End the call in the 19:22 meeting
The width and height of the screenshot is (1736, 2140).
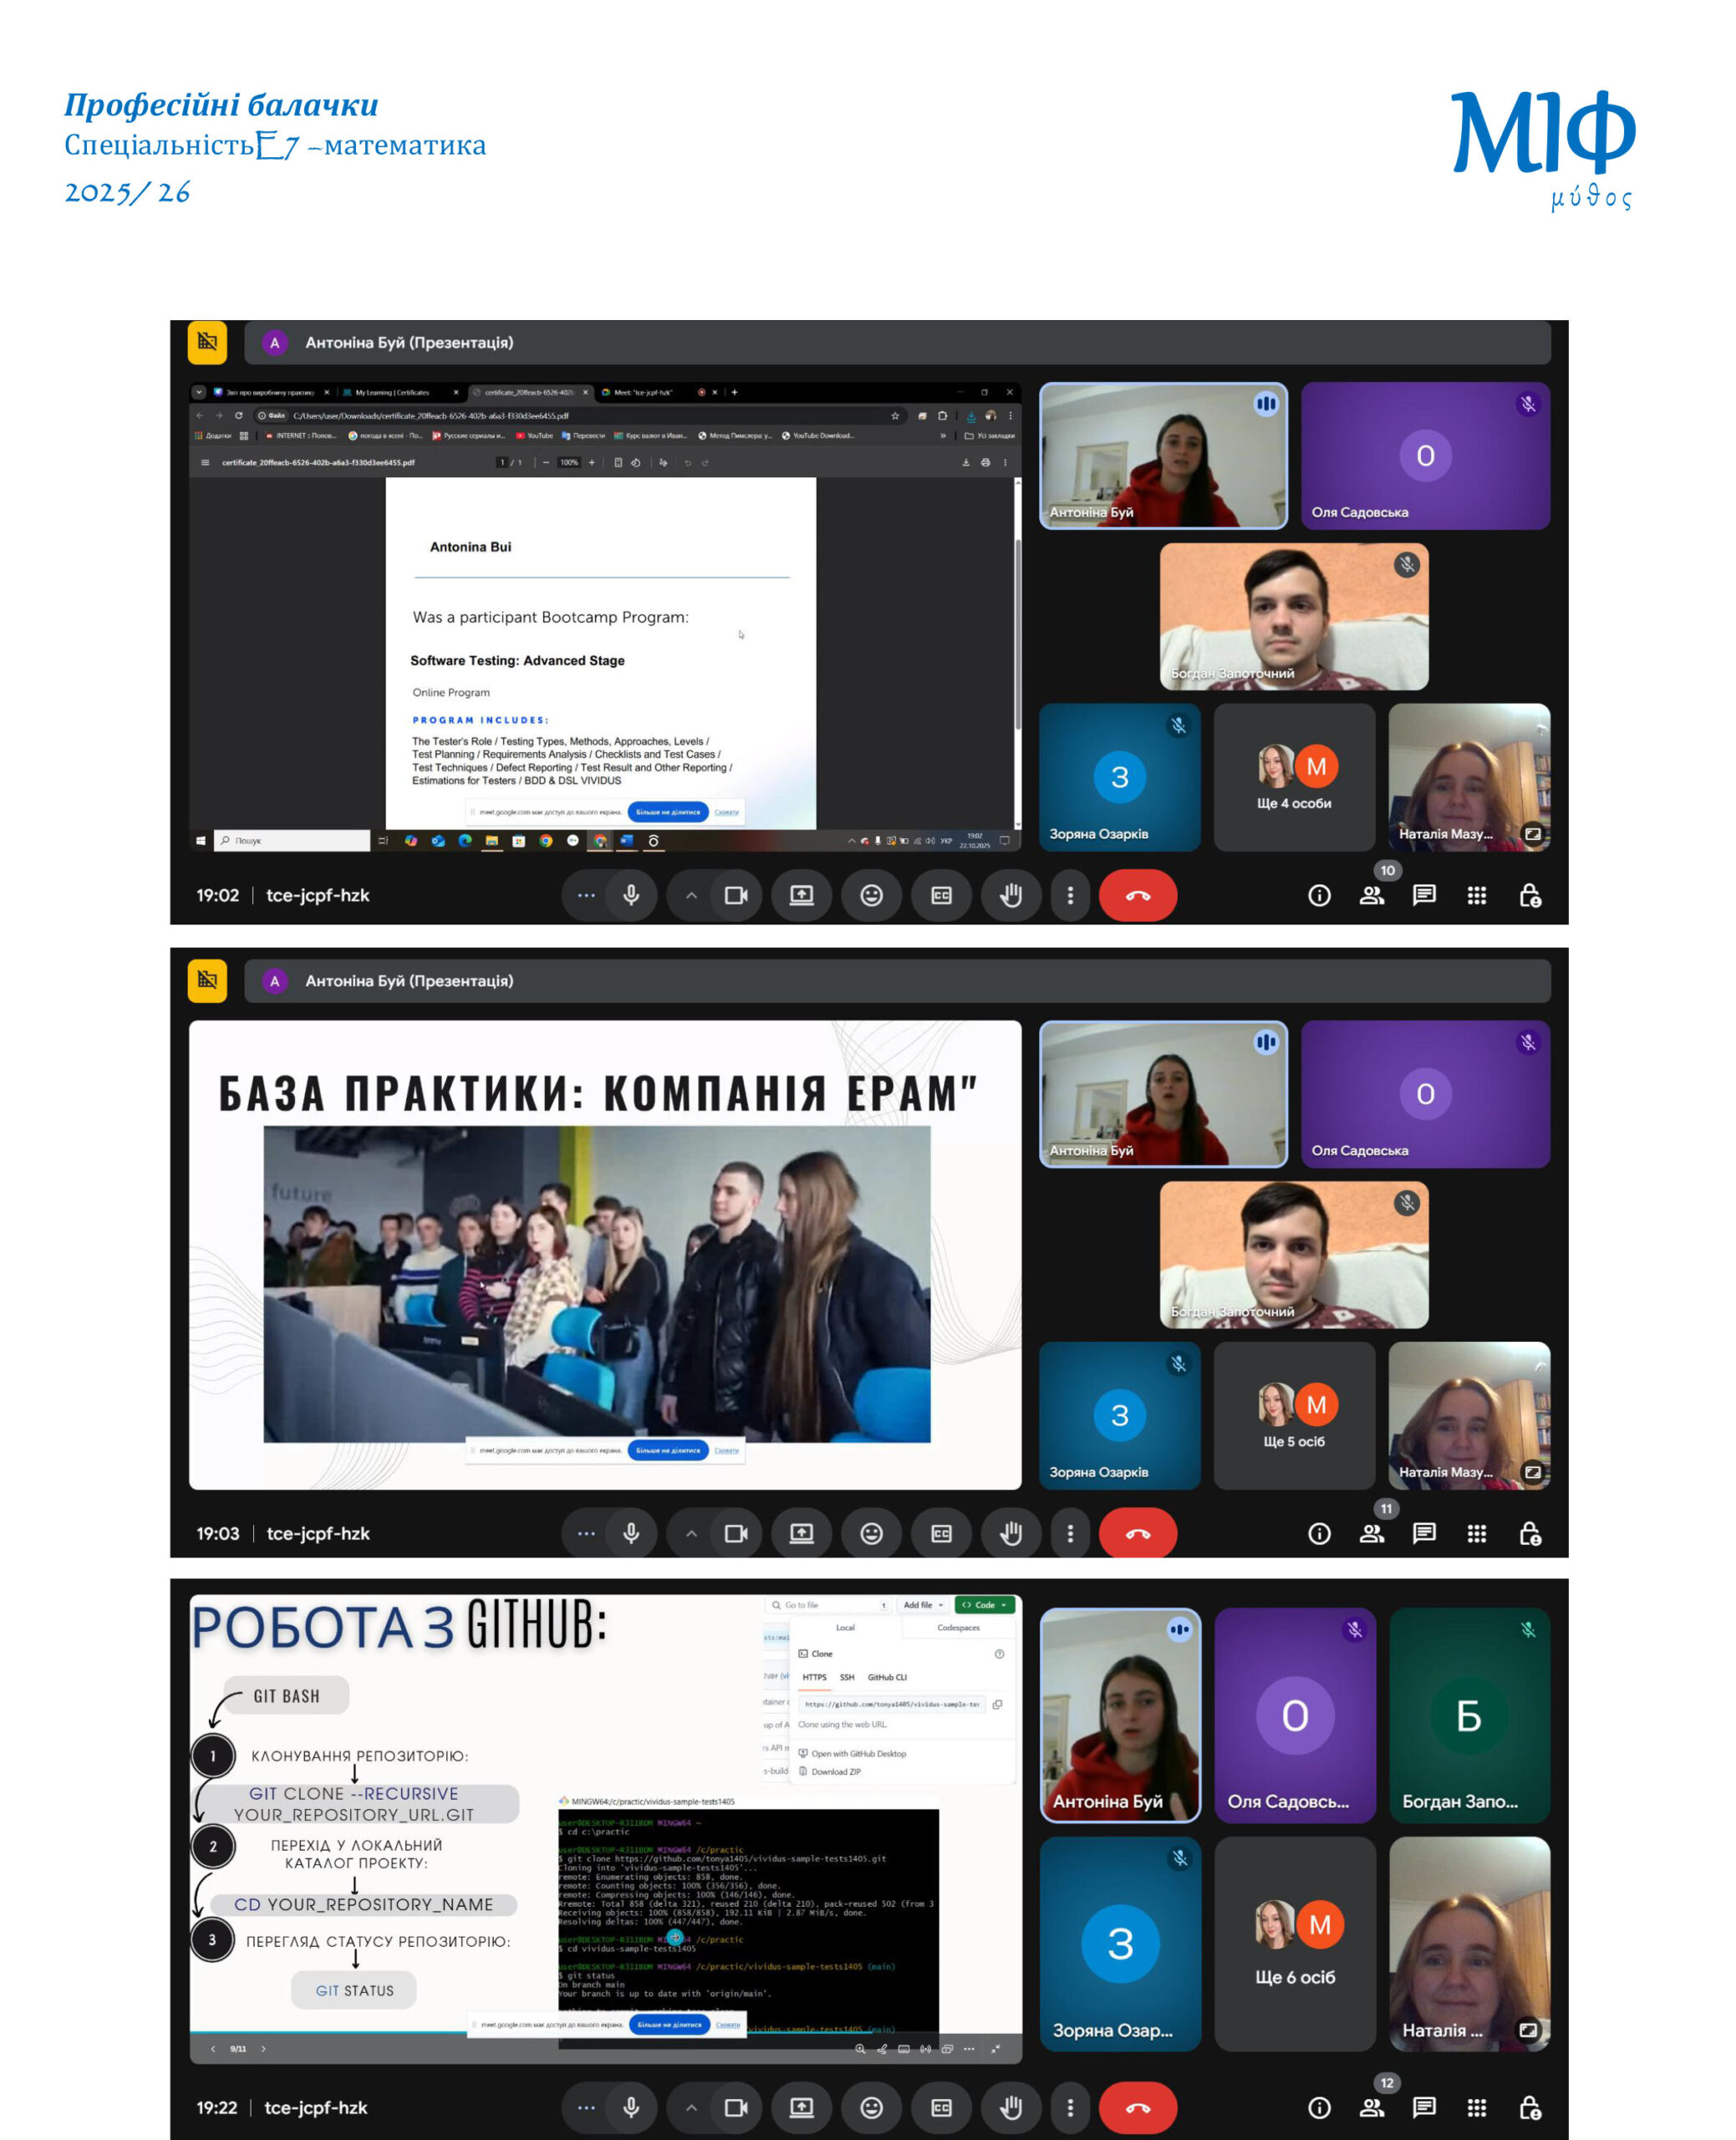click(x=1137, y=2107)
